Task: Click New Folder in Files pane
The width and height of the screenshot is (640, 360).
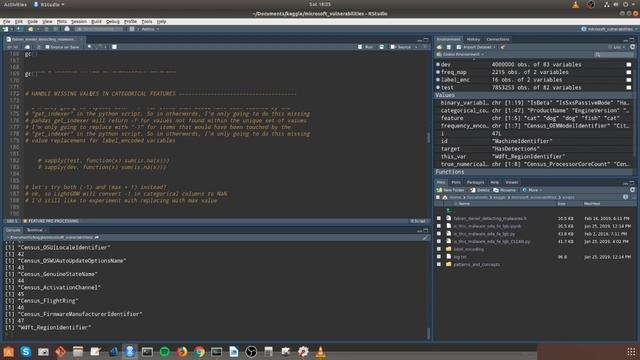Action: (451, 190)
